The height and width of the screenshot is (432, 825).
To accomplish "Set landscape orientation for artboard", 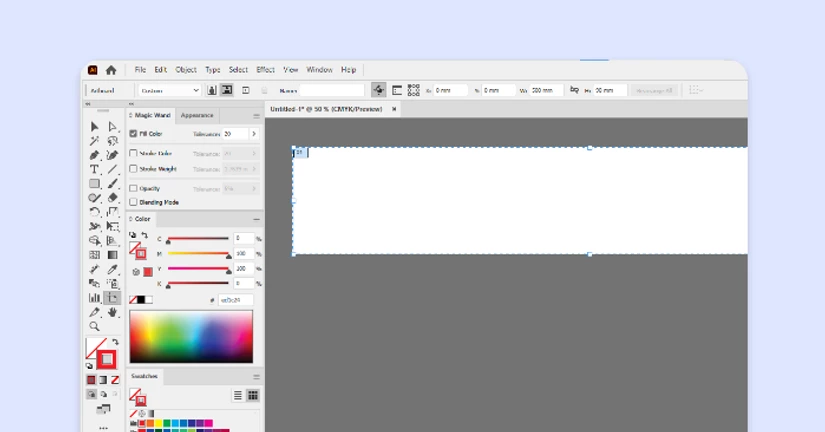I will pyautogui.click(x=227, y=90).
